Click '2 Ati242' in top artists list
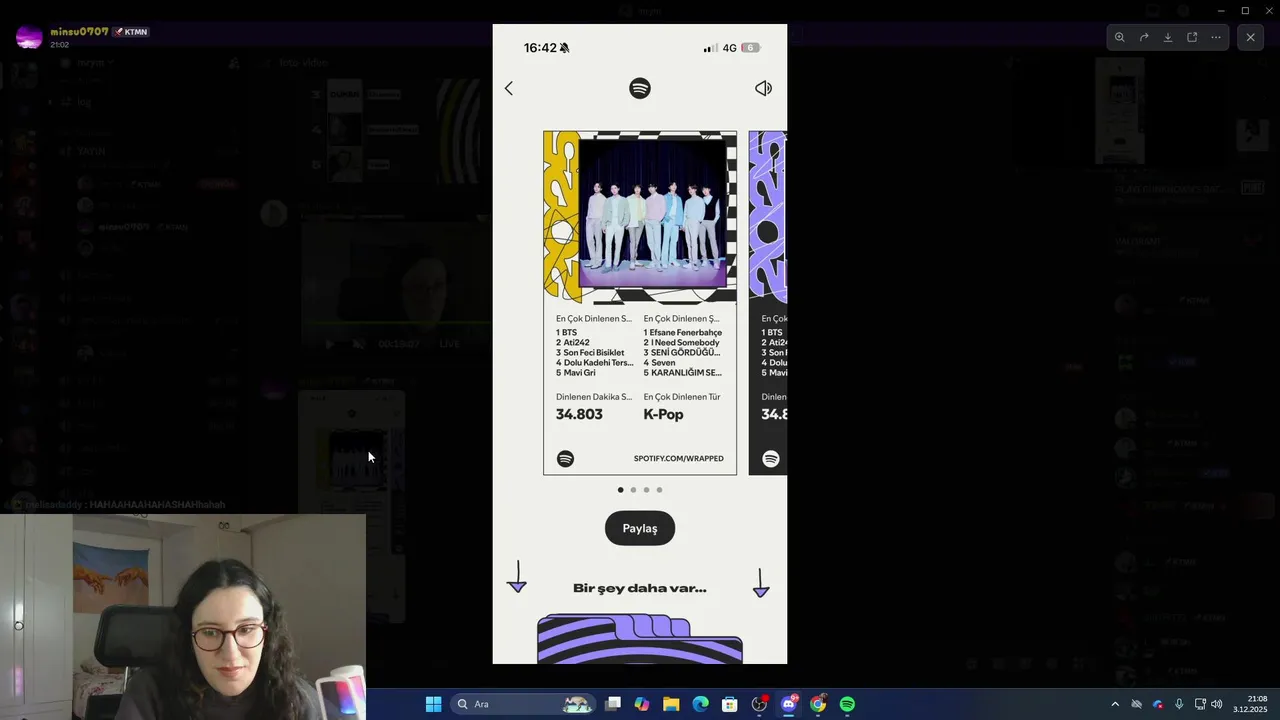The image size is (1280, 720). pos(573,343)
